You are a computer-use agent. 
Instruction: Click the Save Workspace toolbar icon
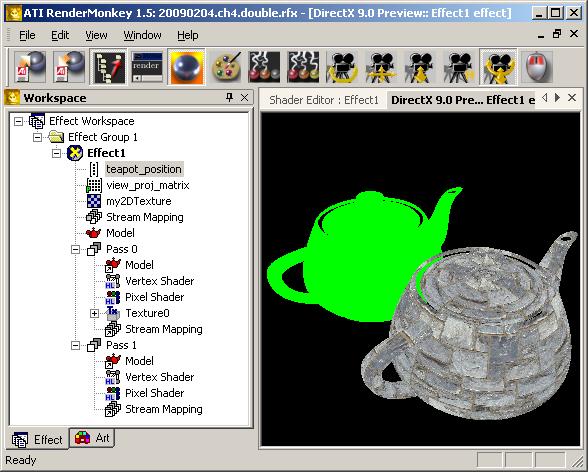click(69, 67)
